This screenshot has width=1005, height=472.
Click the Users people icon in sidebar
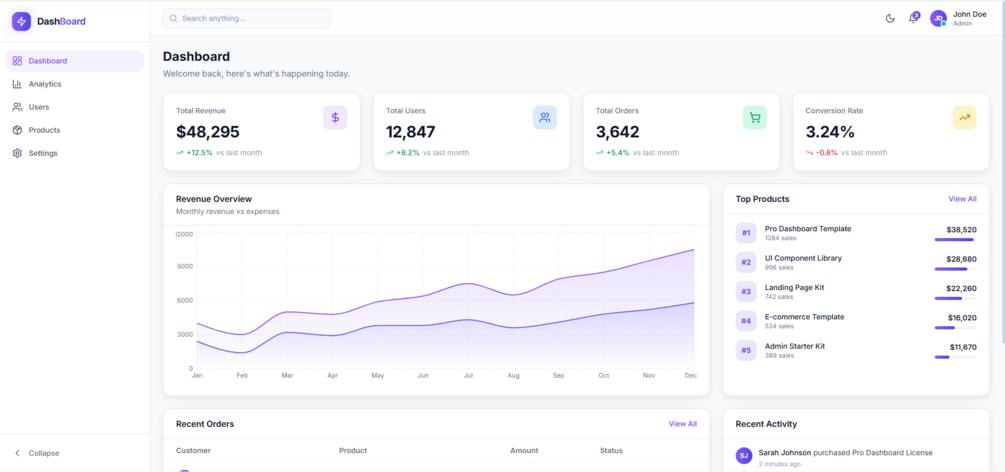click(x=17, y=107)
